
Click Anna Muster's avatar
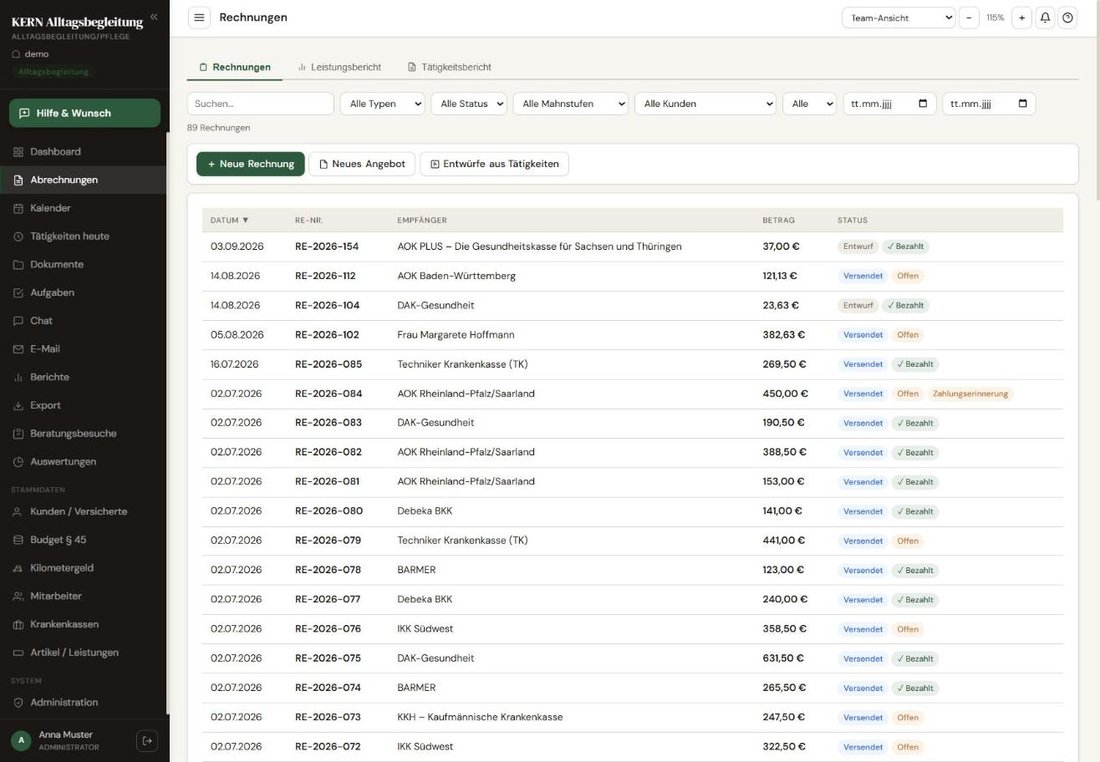pyautogui.click(x=21, y=740)
